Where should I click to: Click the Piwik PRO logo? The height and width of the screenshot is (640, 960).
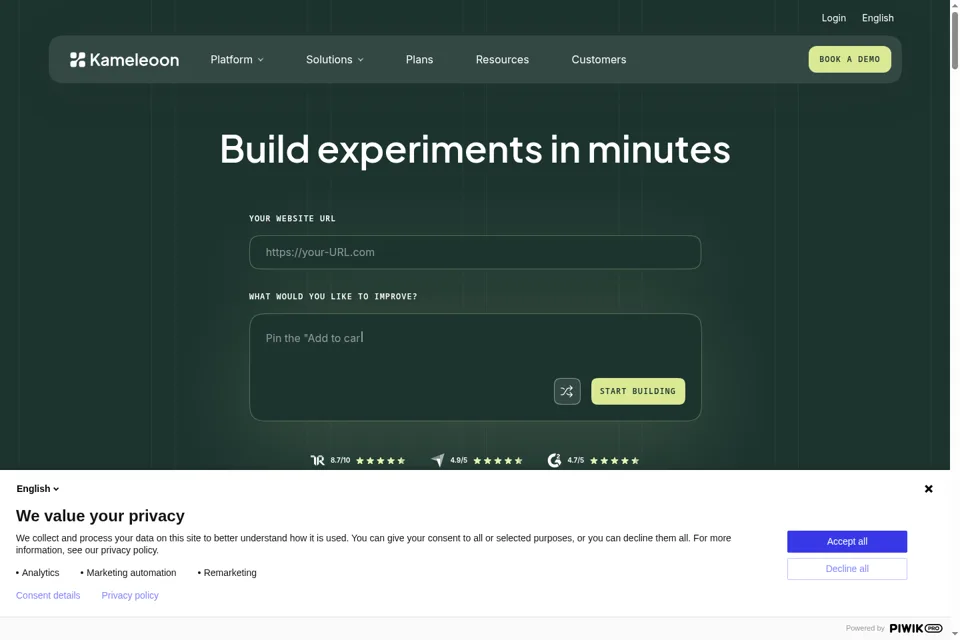(x=916, y=628)
